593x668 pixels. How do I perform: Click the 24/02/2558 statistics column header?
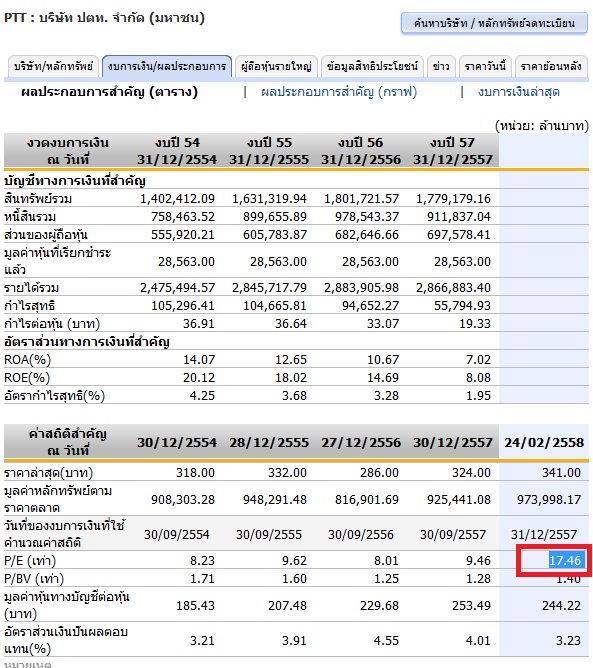(544, 443)
